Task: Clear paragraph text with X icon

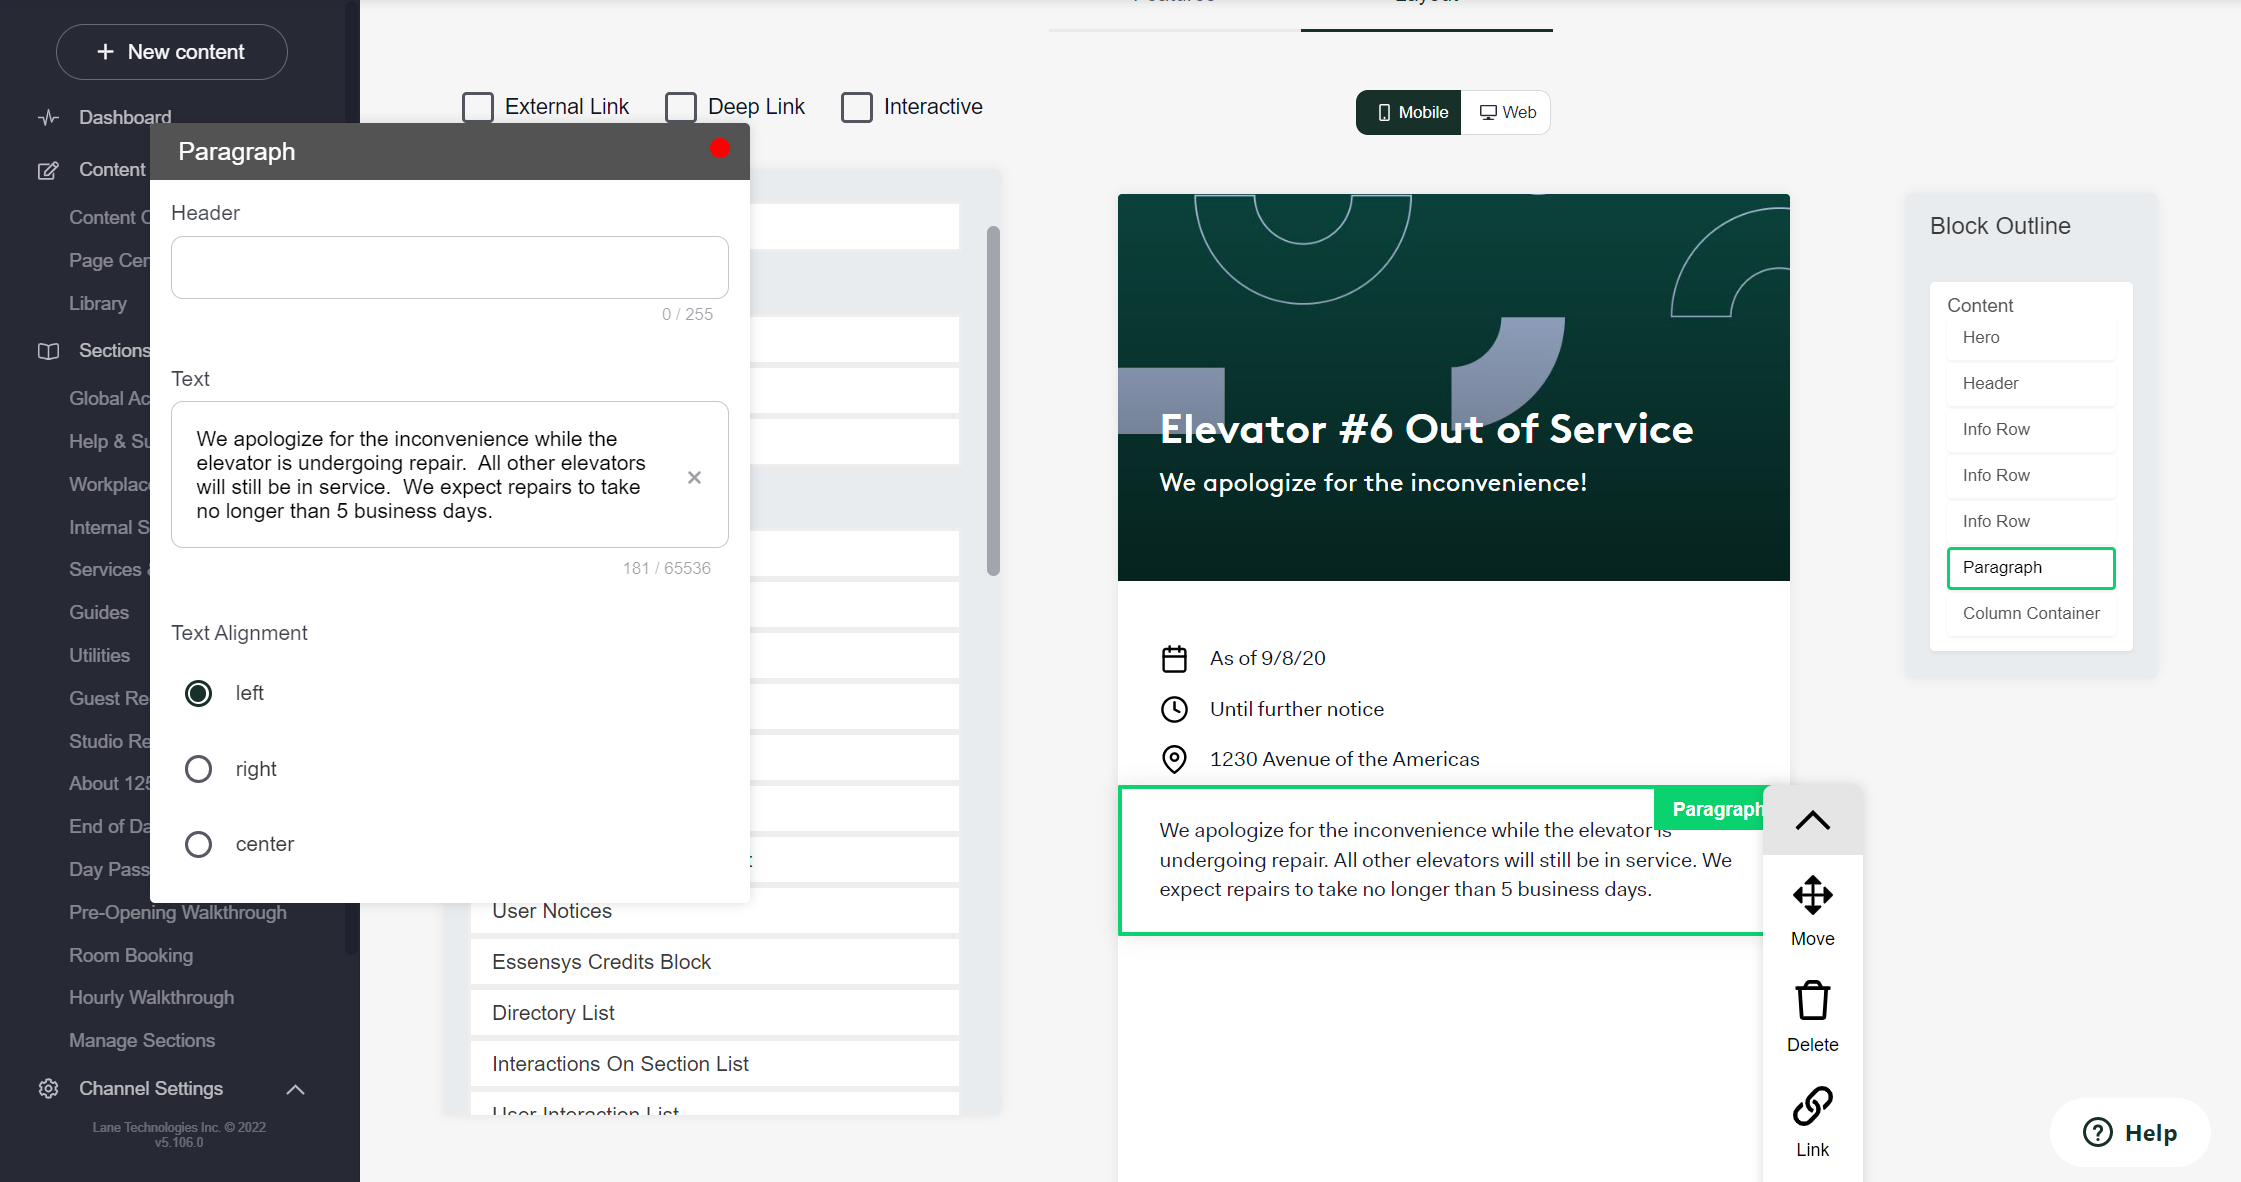Action: point(694,478)
